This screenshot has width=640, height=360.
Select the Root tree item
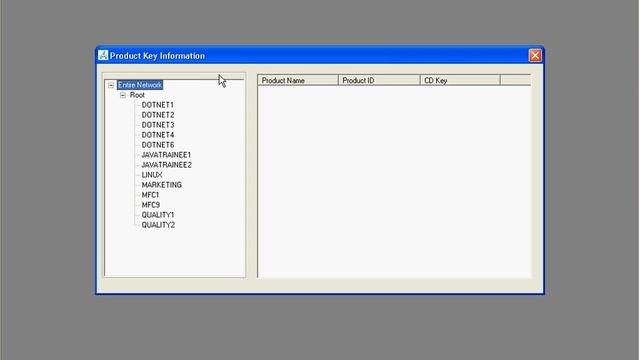click(x=137, y=95)
